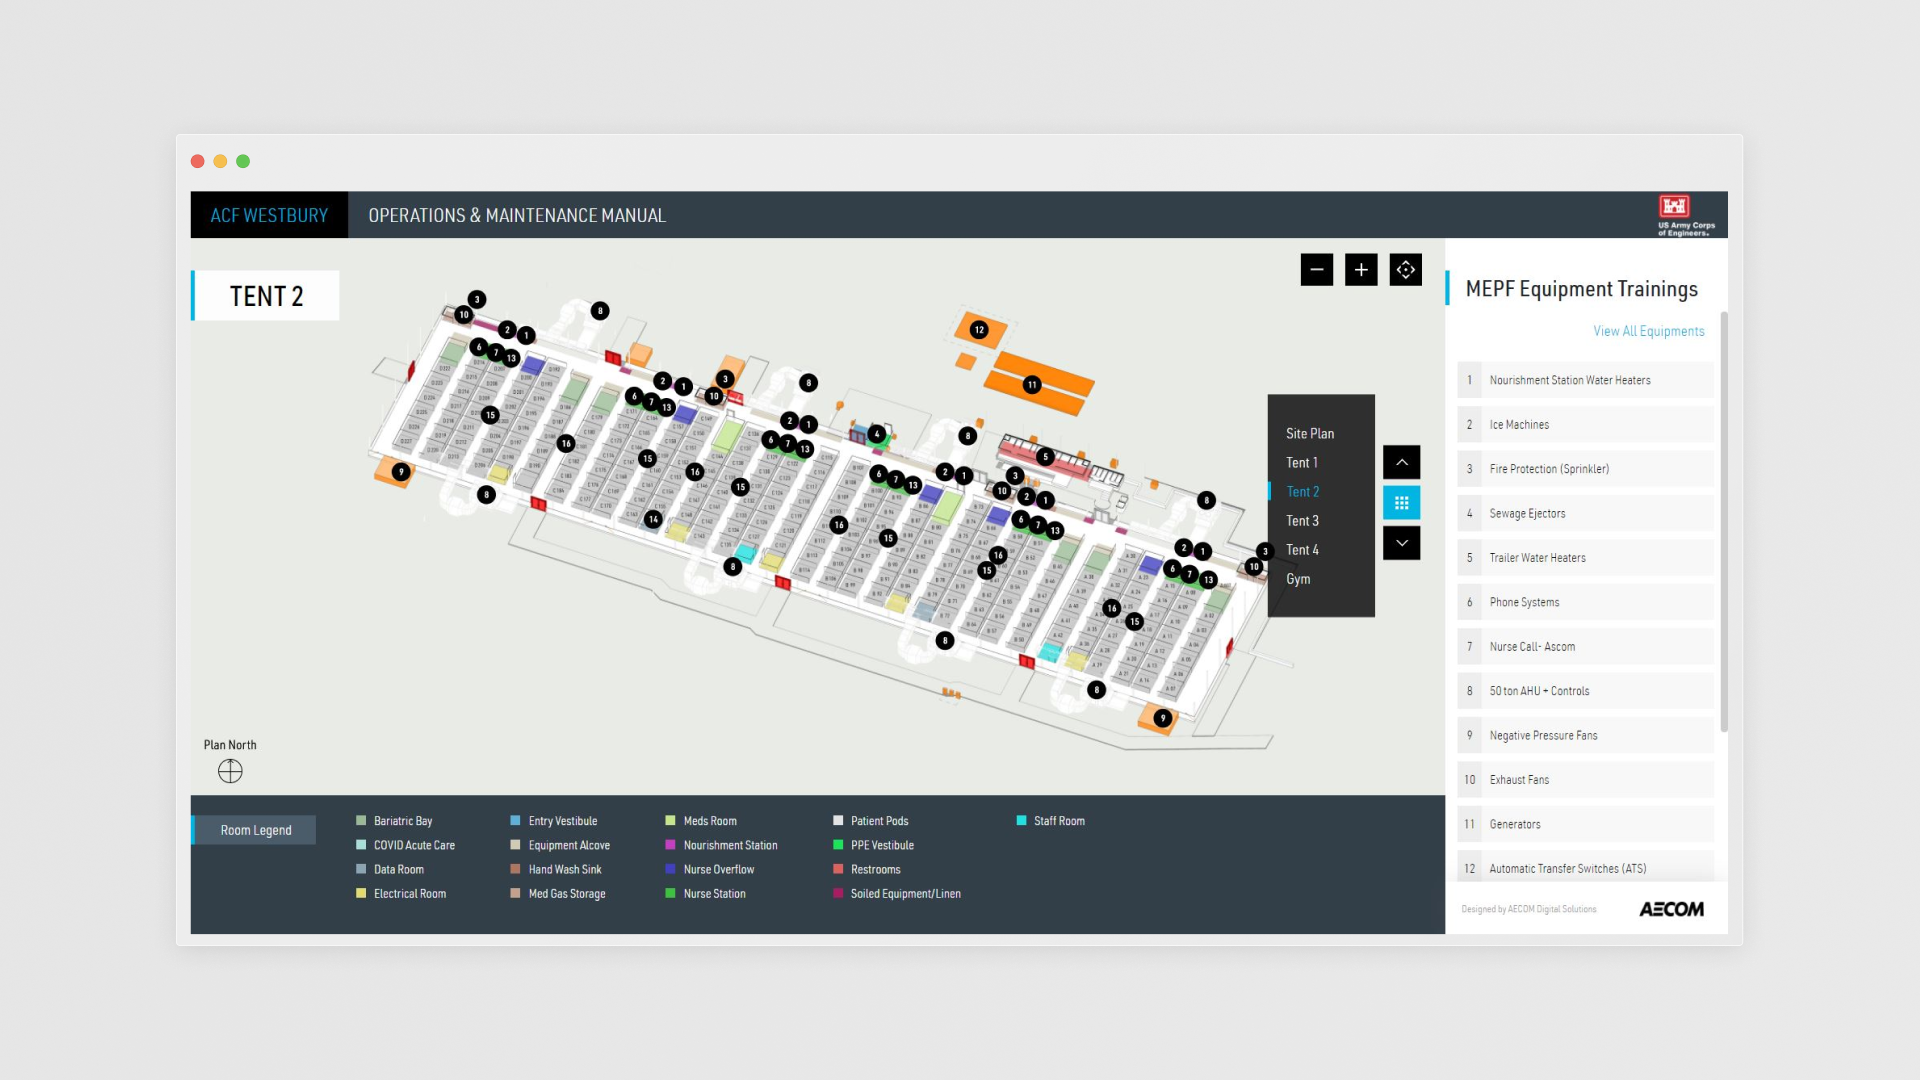Open the View All Equipments link
Screen dimensions: 1920x1080
coord(1648,331)
